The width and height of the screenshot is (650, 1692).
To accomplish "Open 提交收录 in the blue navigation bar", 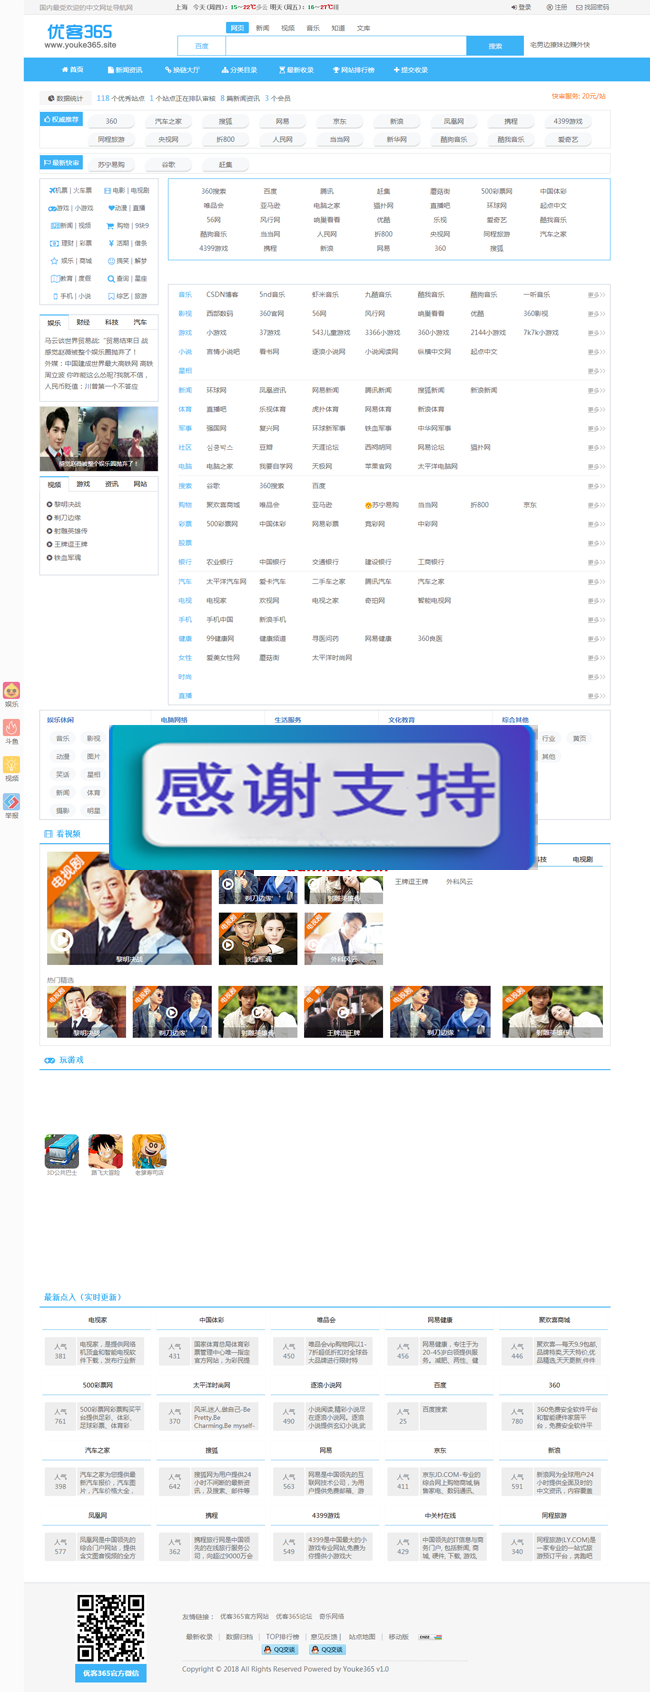I will 411,70.
